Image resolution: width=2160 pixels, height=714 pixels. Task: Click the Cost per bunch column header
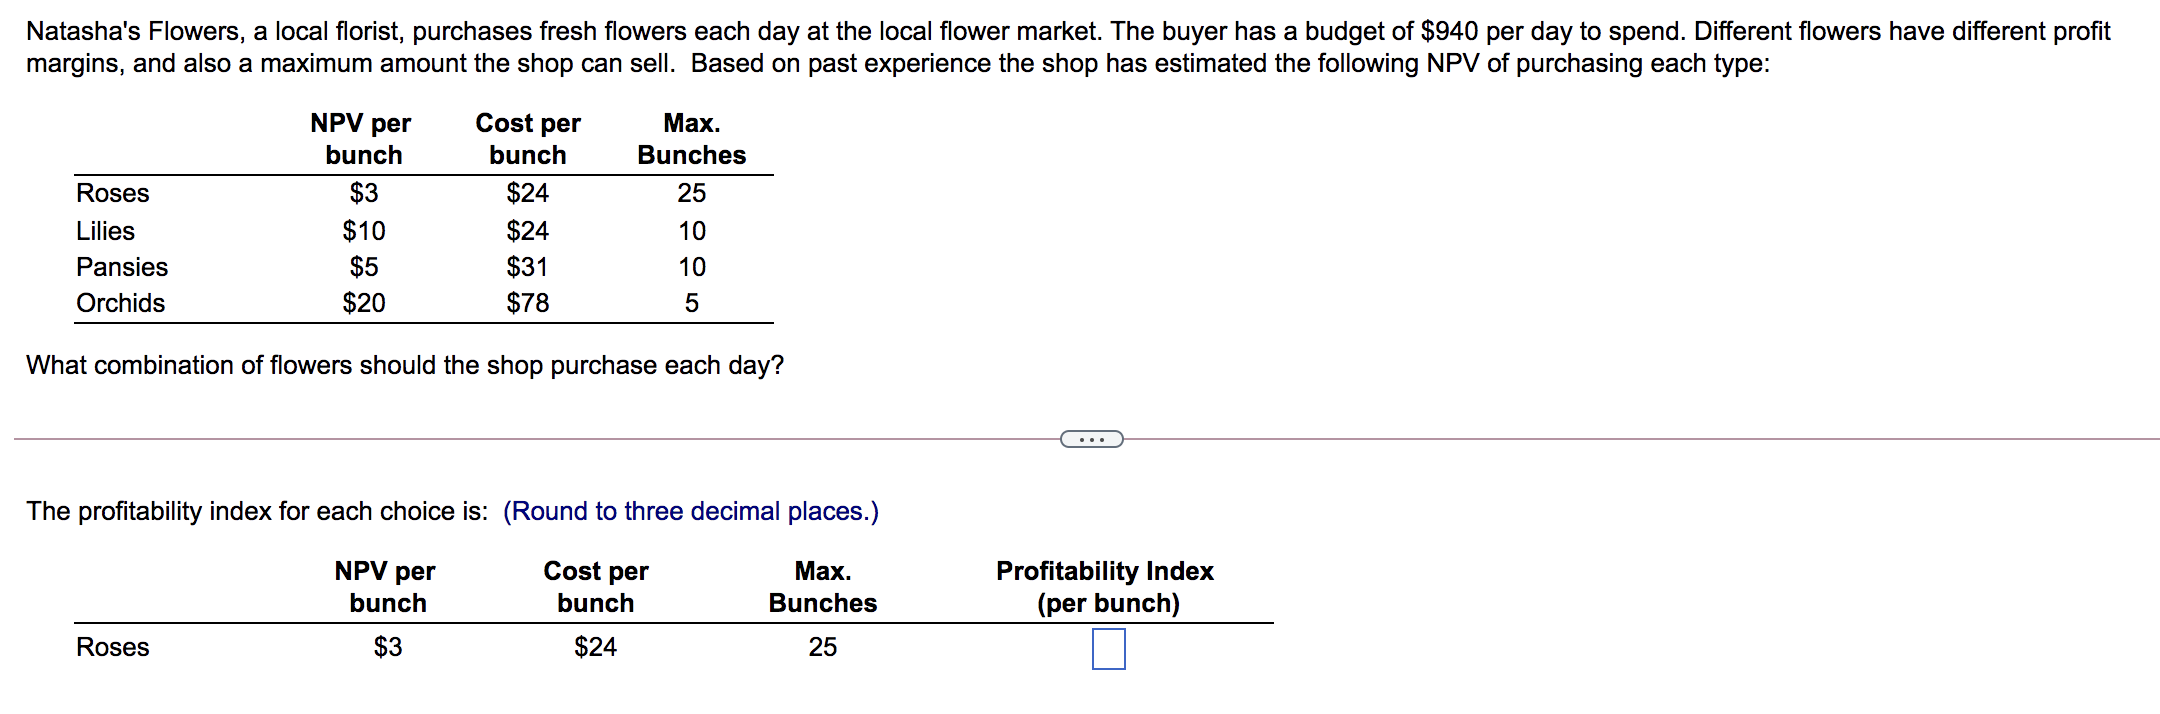coord(528,138)
